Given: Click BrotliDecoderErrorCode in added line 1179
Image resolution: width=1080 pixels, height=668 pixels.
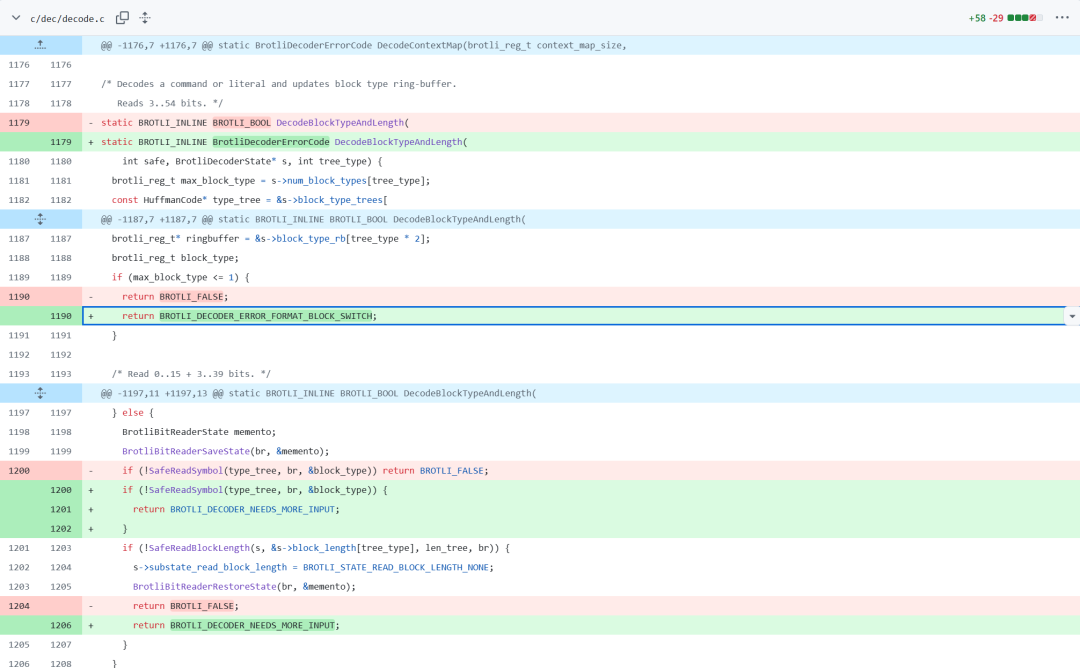Looking at the screenshot, I should pyautogui.click(x=271, y=142).
